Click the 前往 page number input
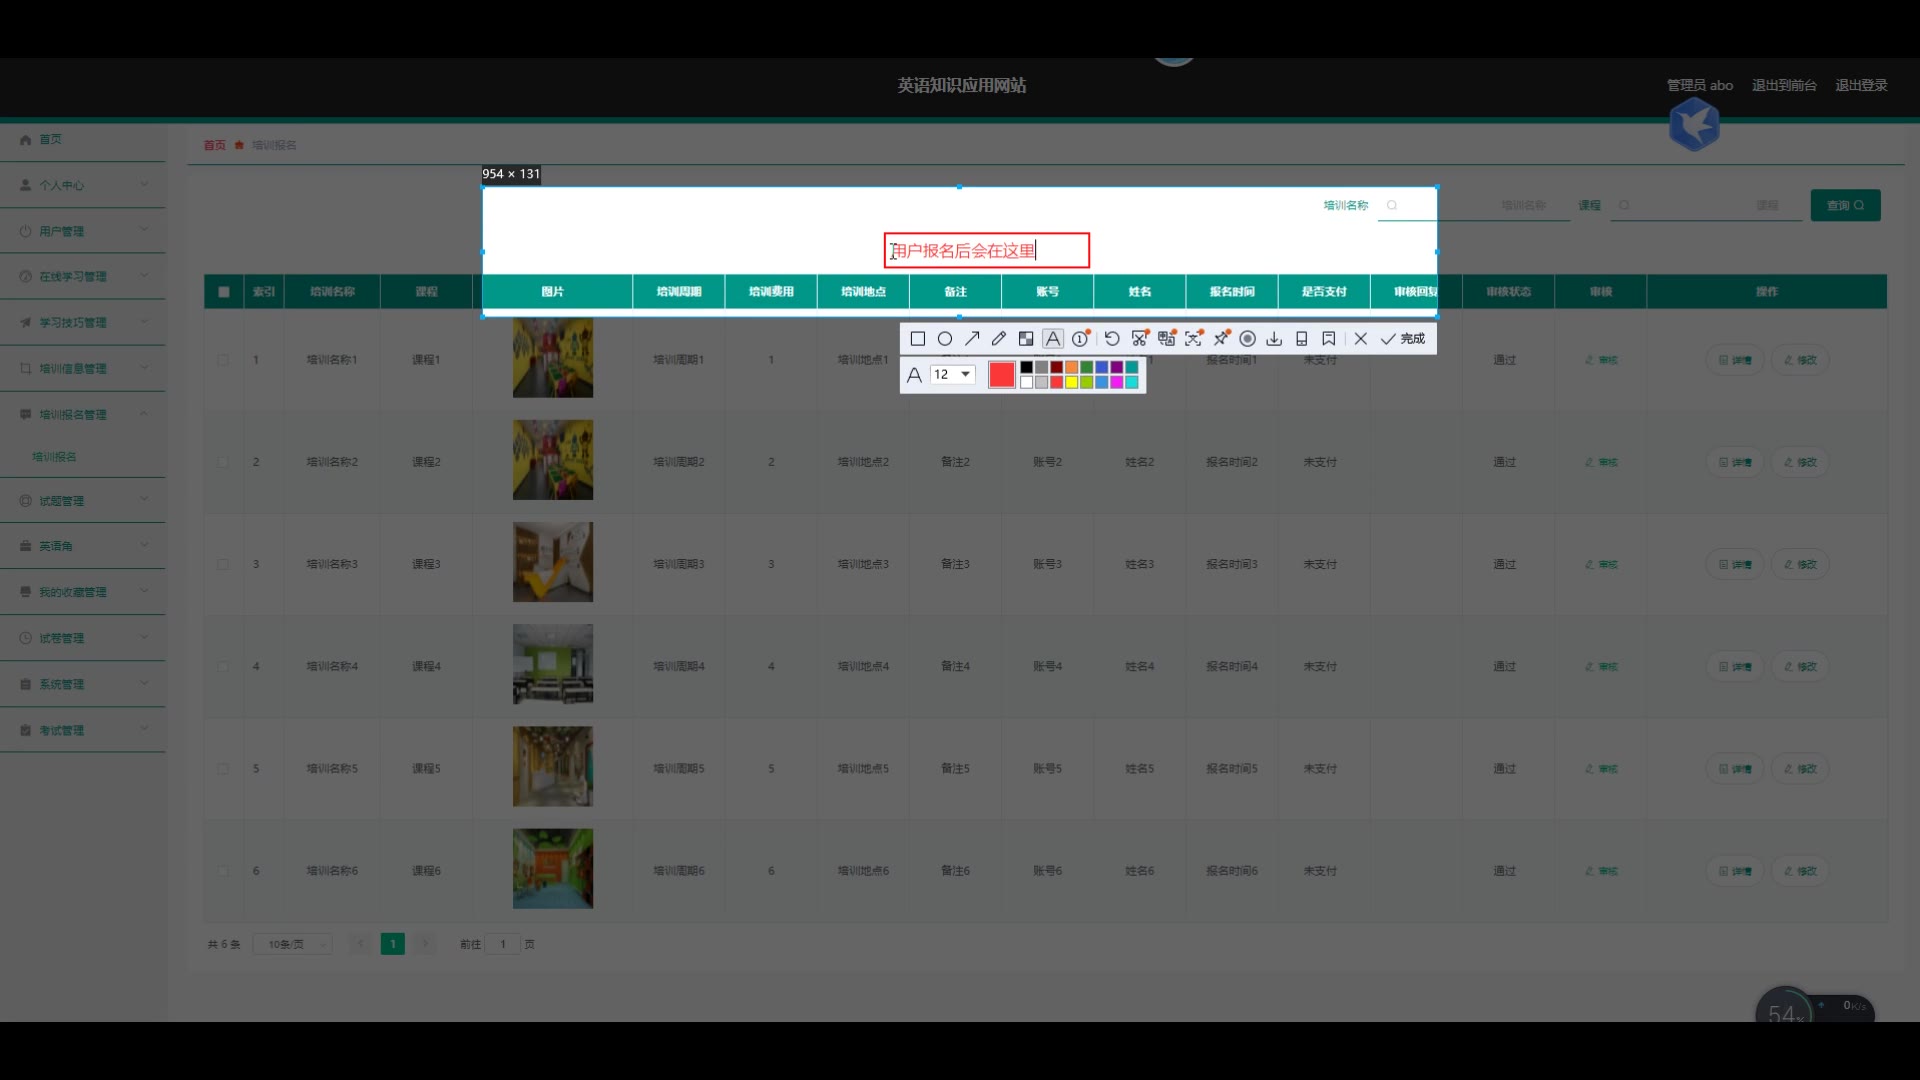1920x1080 pixels. click(x=503, y=944)
